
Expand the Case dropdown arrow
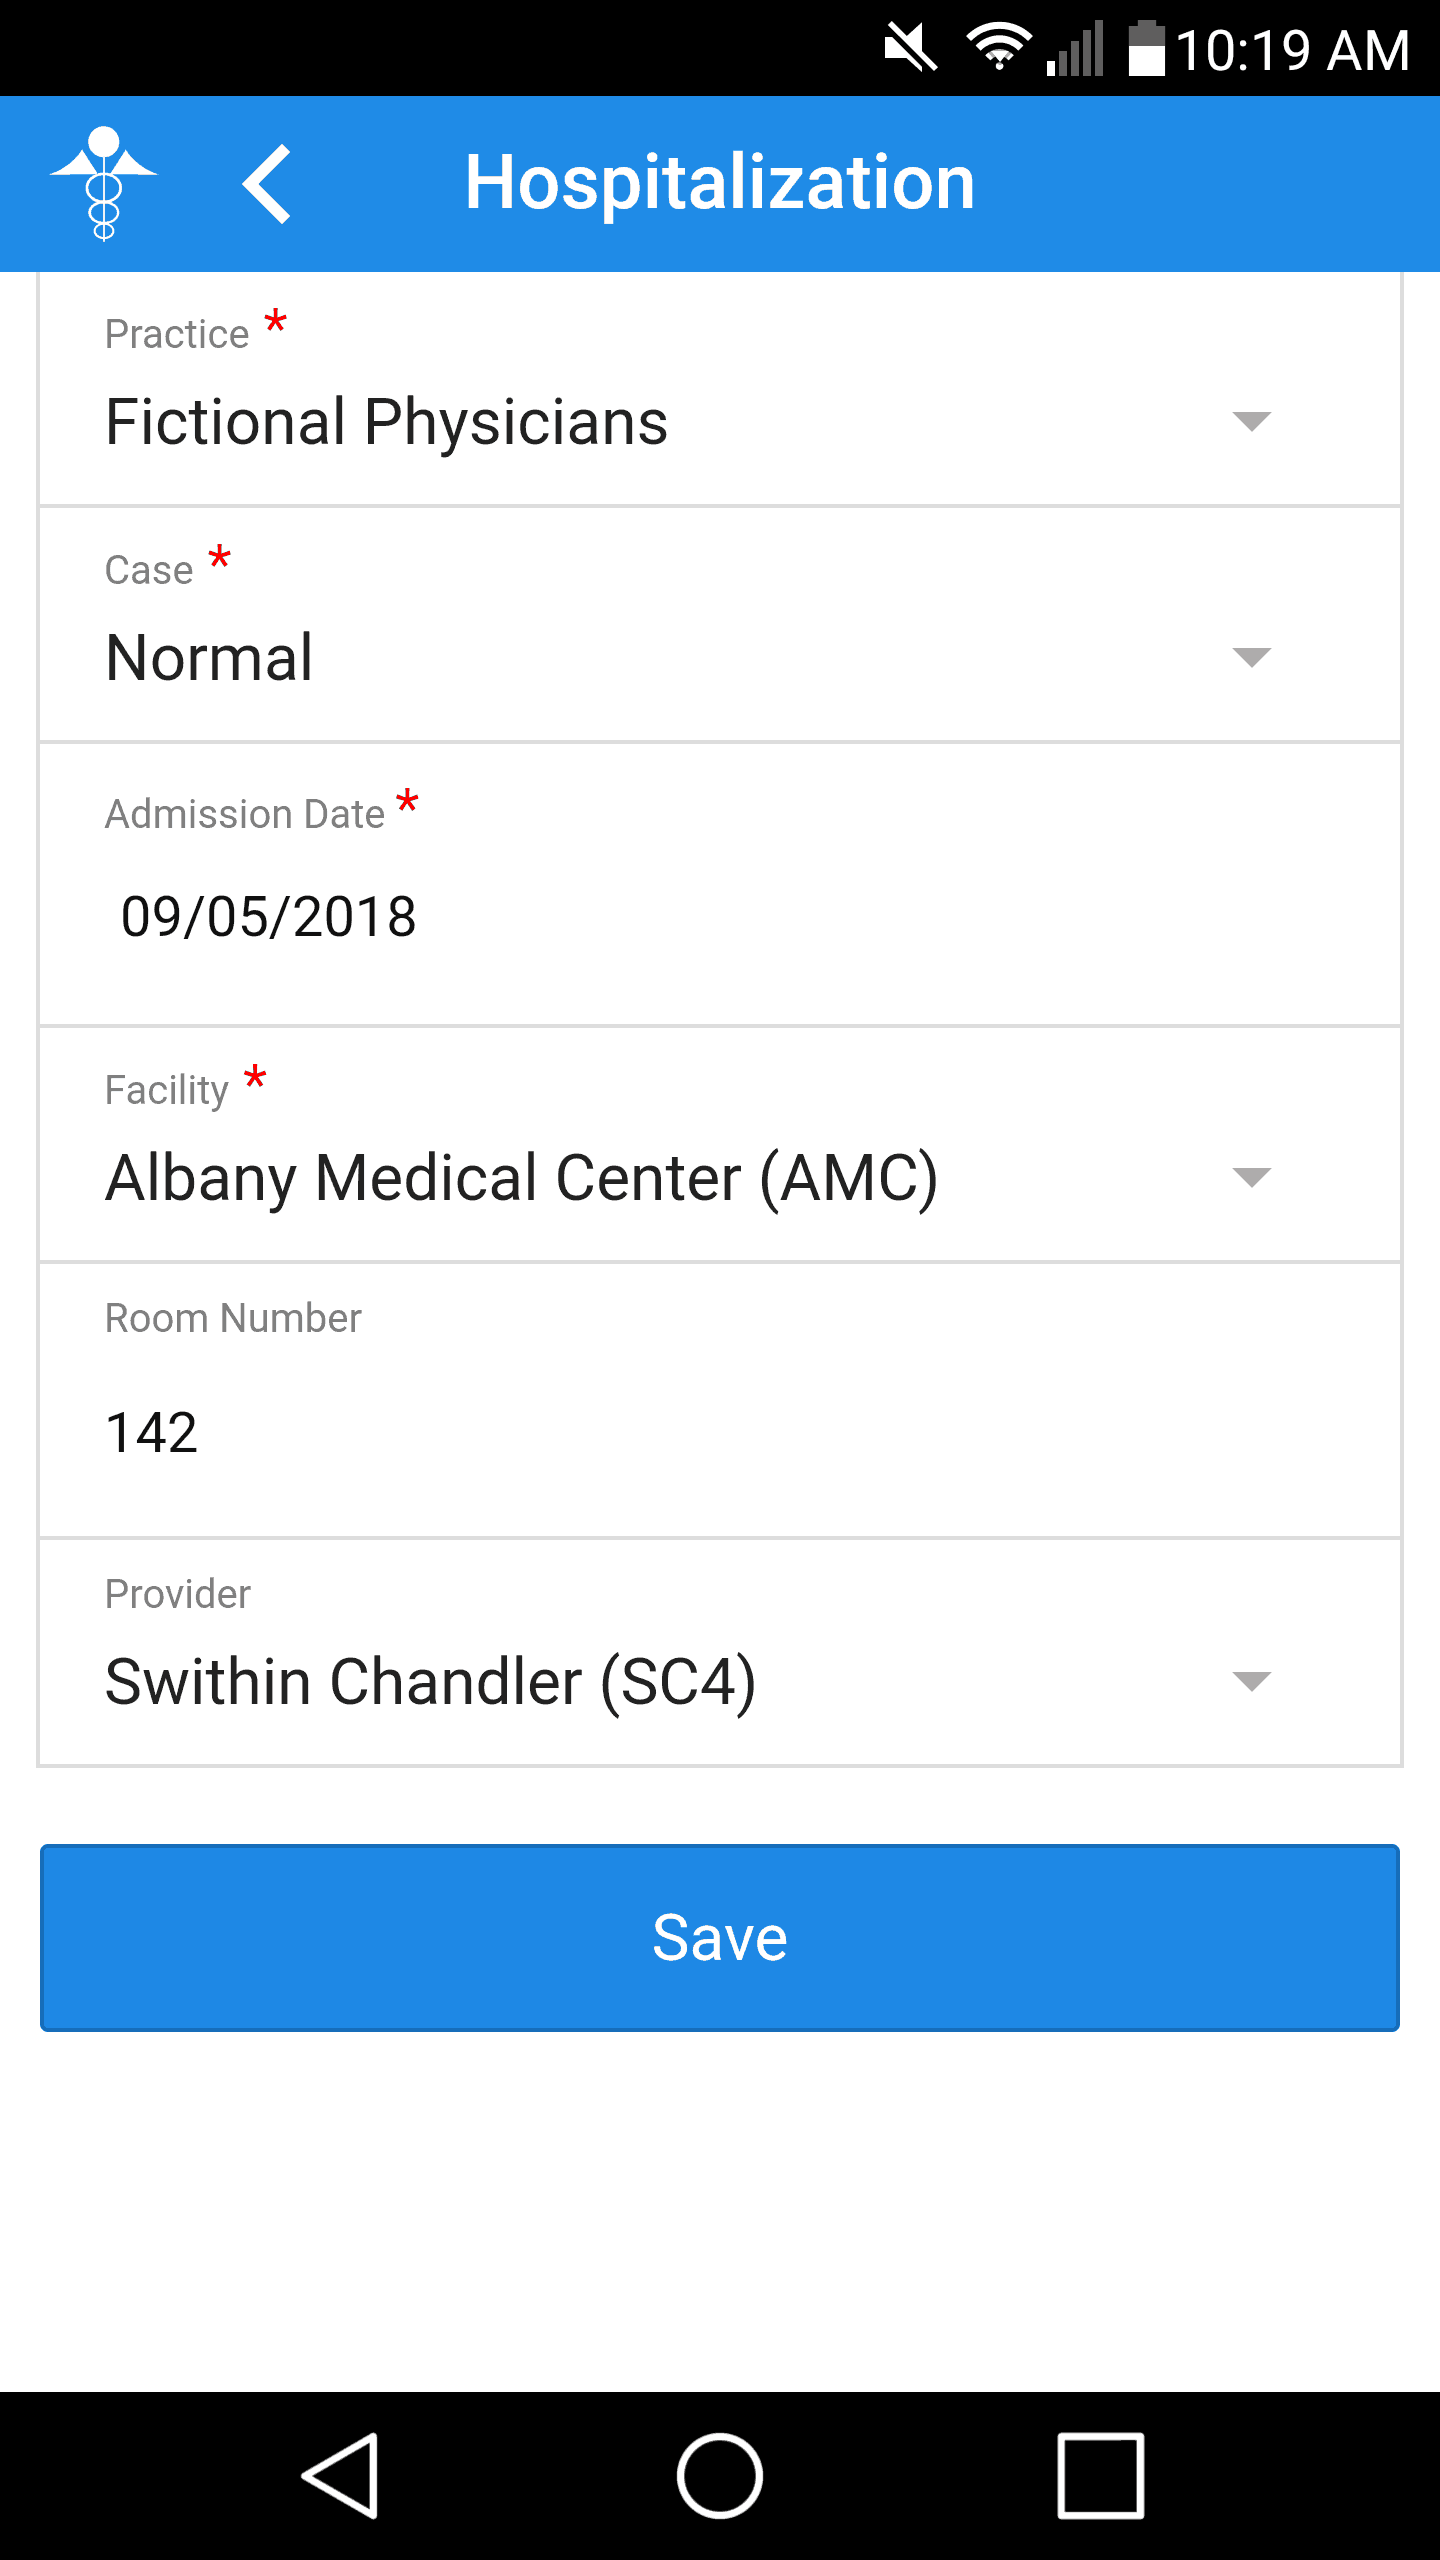[1251, 657]
